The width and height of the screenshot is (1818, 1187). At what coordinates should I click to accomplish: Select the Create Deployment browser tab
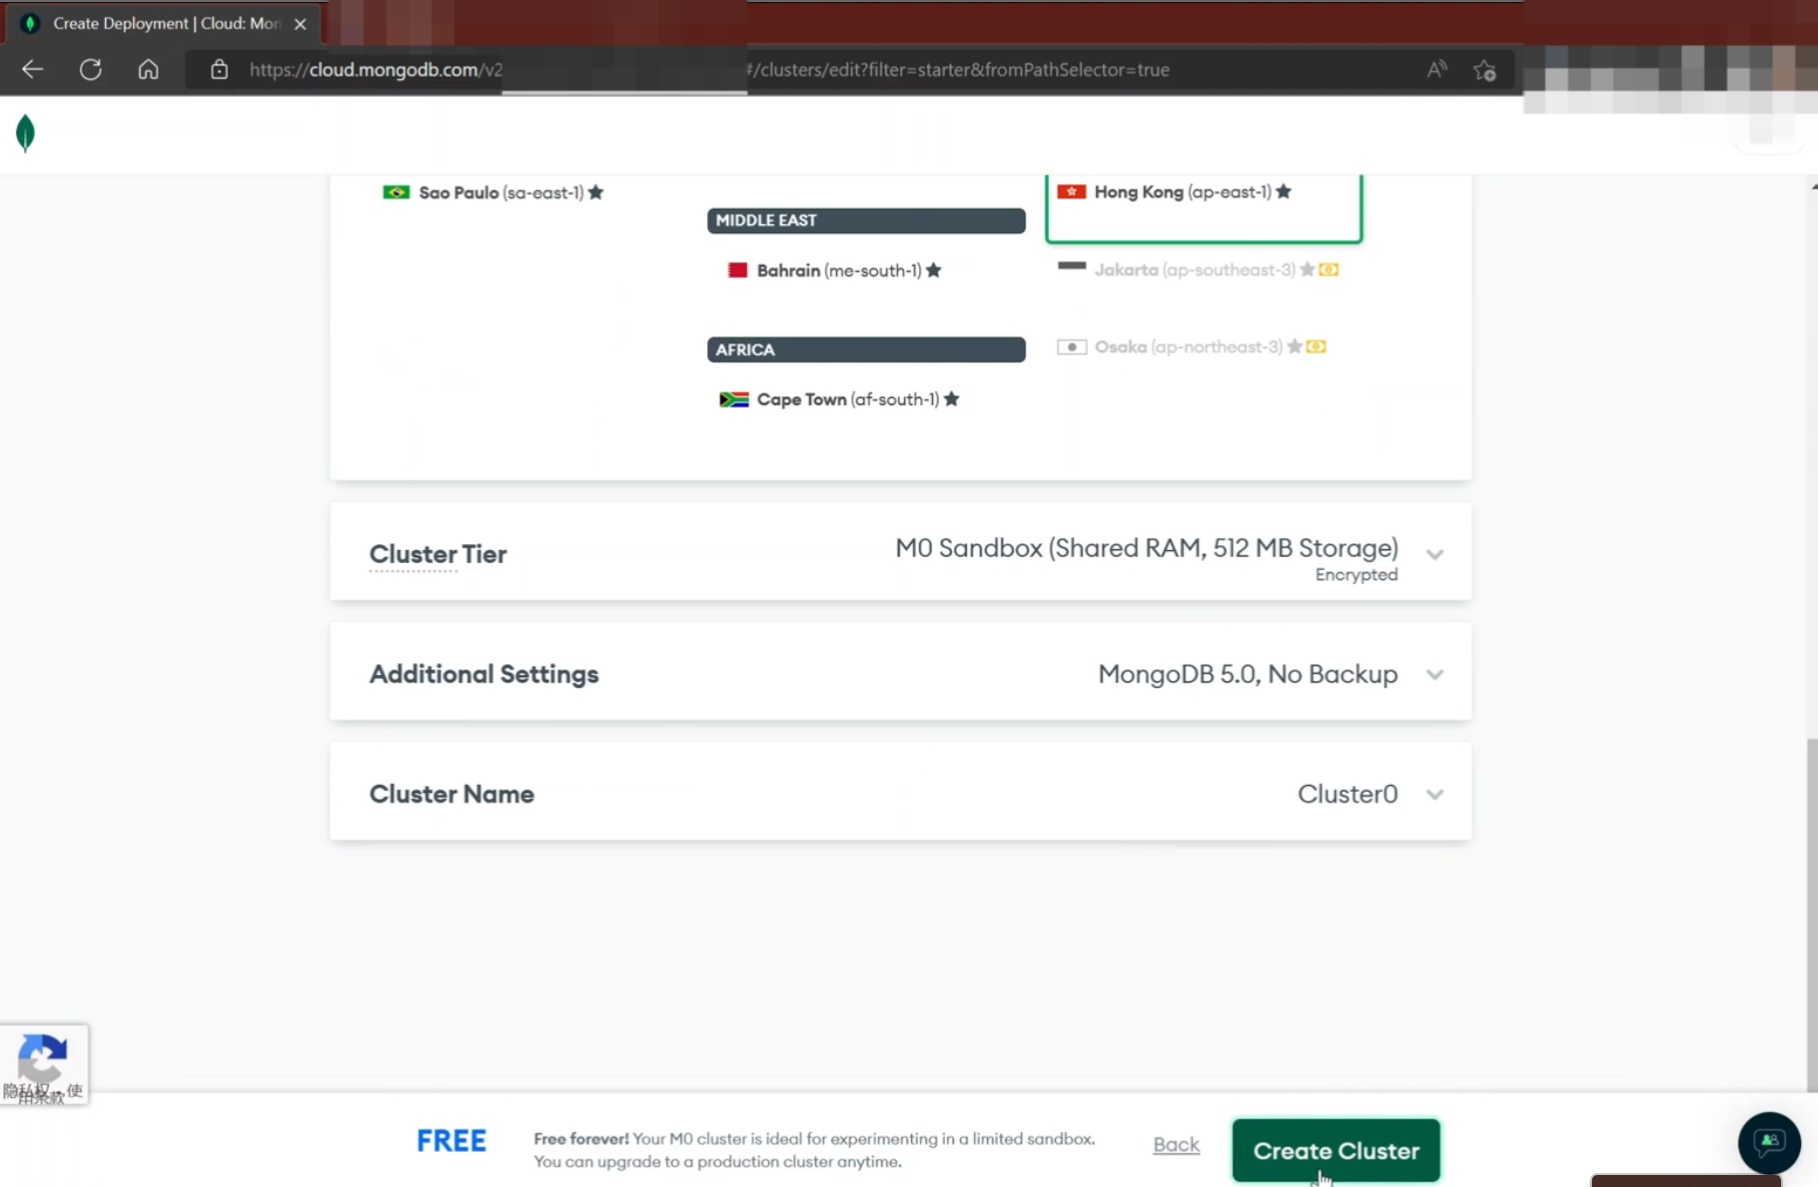click(163, 23)
